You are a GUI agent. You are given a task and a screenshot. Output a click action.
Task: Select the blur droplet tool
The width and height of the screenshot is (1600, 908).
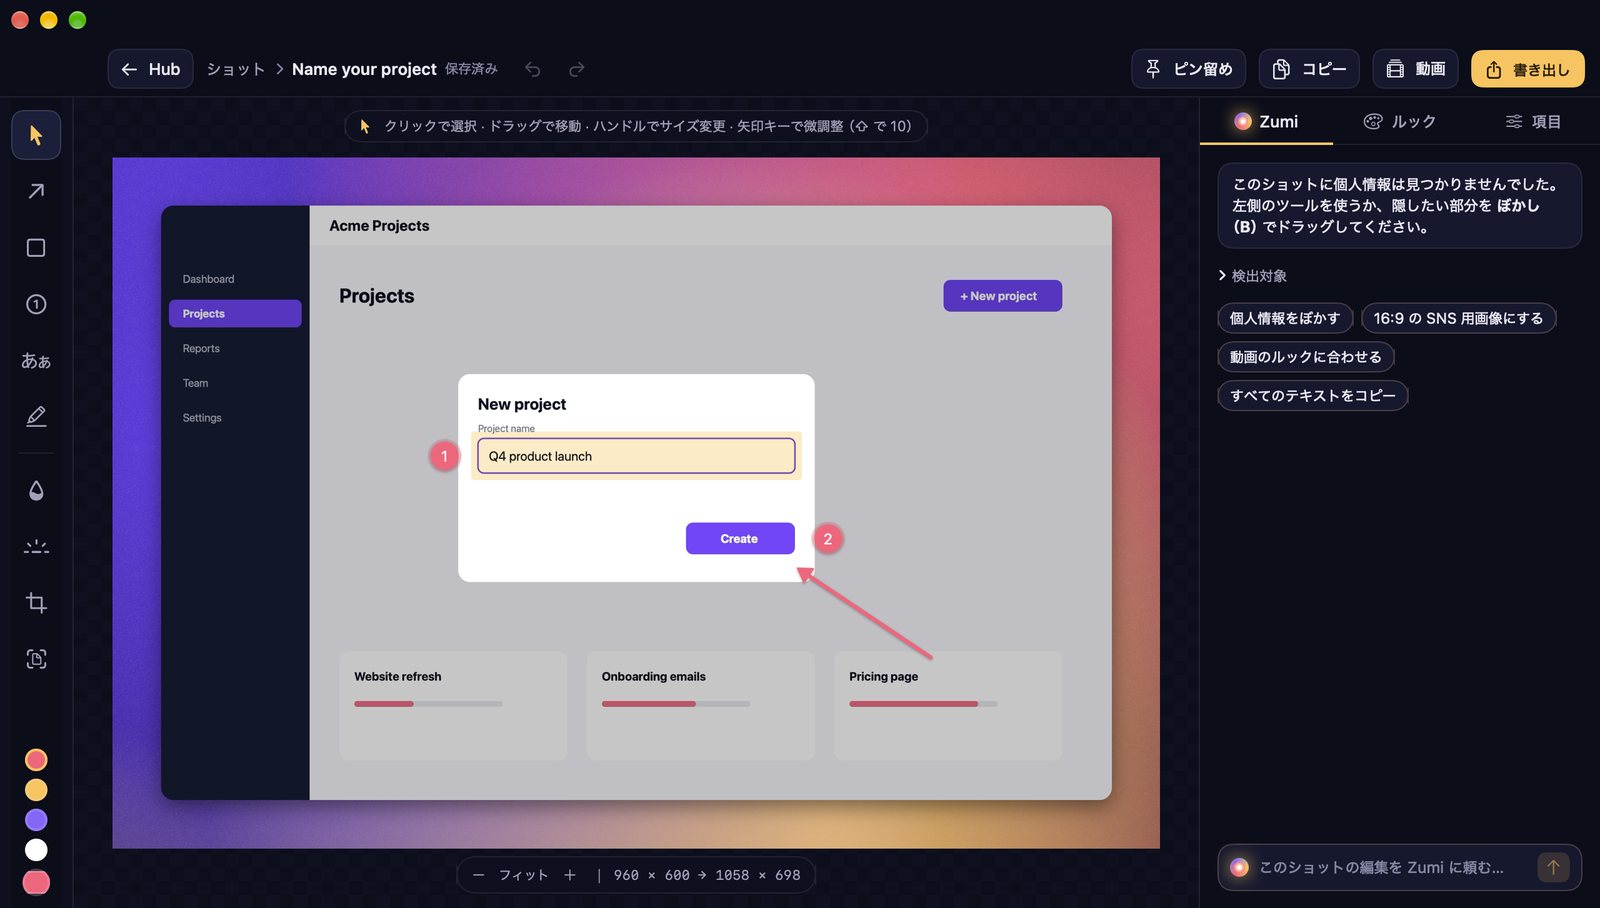pos(36,490)
